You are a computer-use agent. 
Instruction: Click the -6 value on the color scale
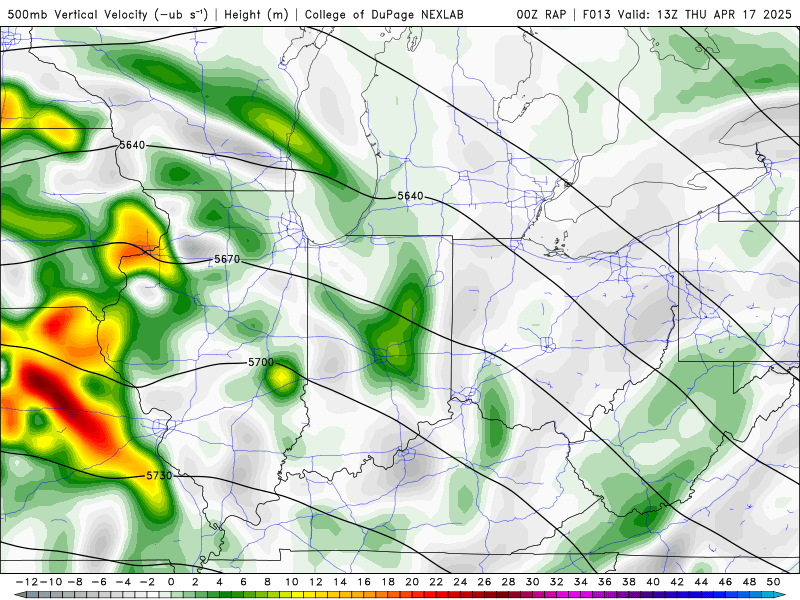coord(99,582)
